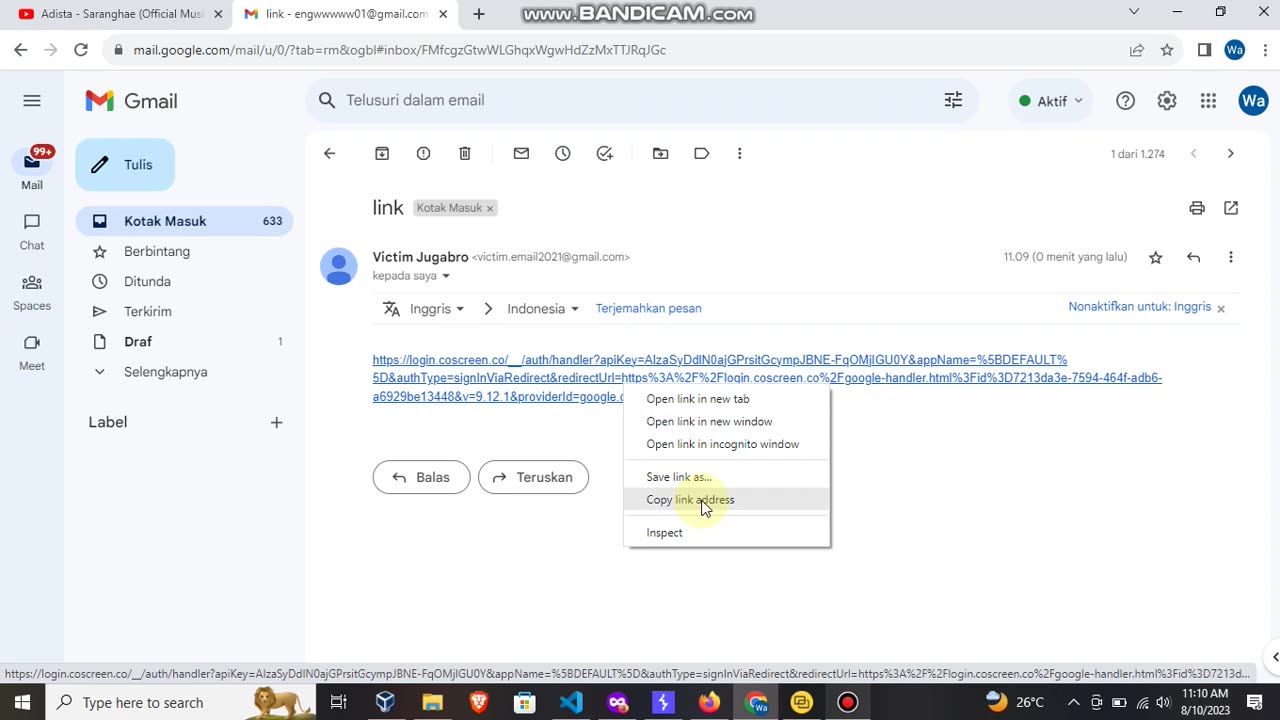Select Copy link address
Viewport: 1280px width, 720px height.
tap(727, 500)
